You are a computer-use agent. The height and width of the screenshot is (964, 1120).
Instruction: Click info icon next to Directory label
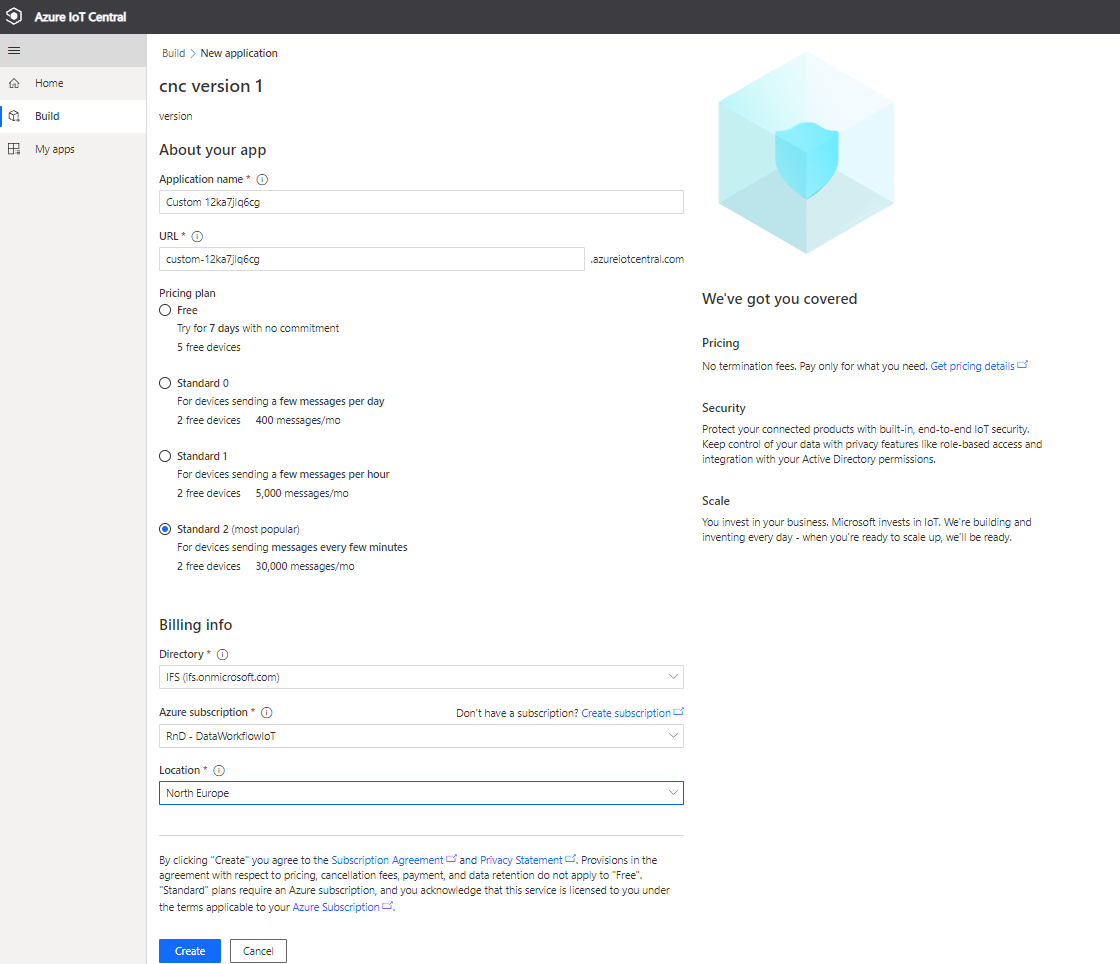[222, 655]
